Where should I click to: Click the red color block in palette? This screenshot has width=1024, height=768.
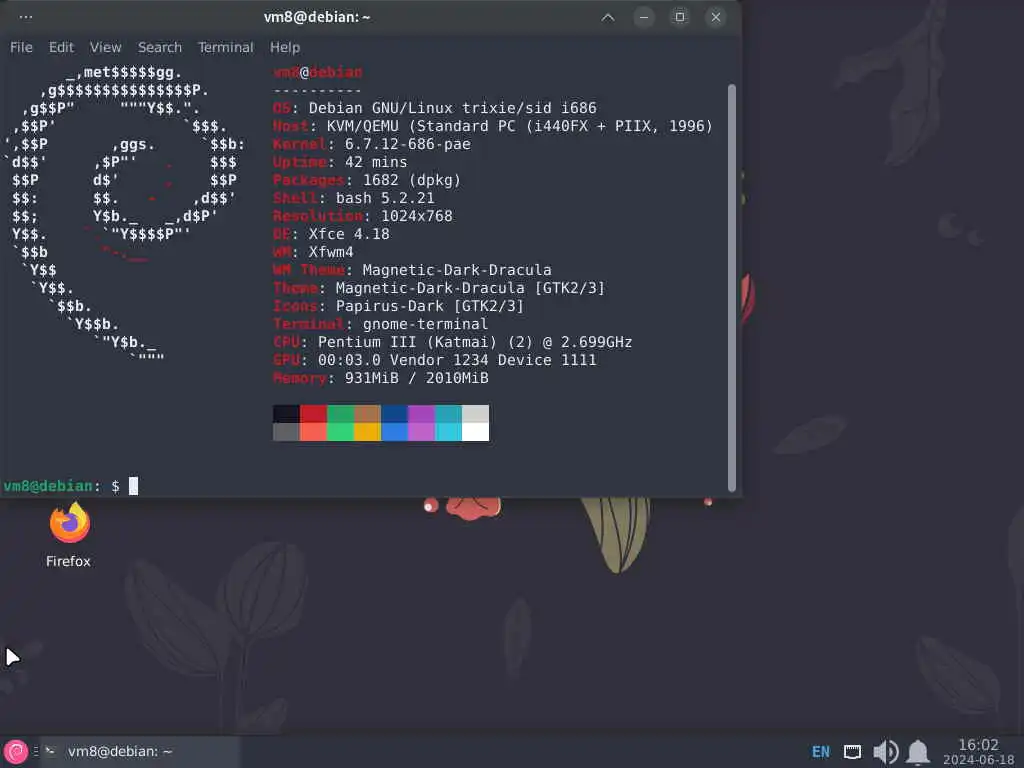(x=313, y=413)
